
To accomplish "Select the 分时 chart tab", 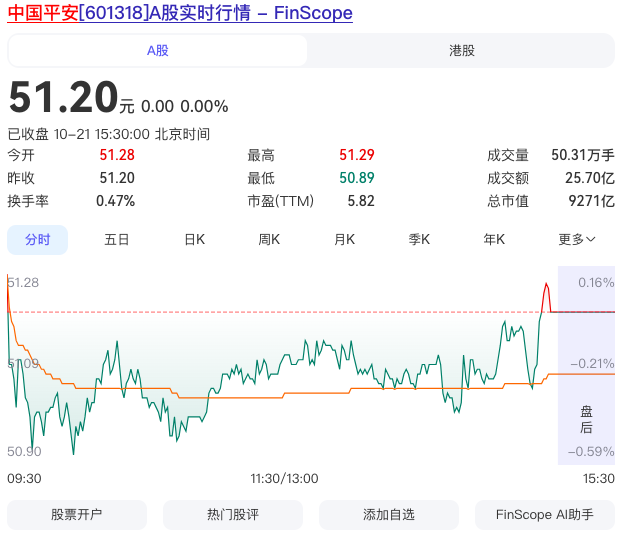I will pos(38,240).
